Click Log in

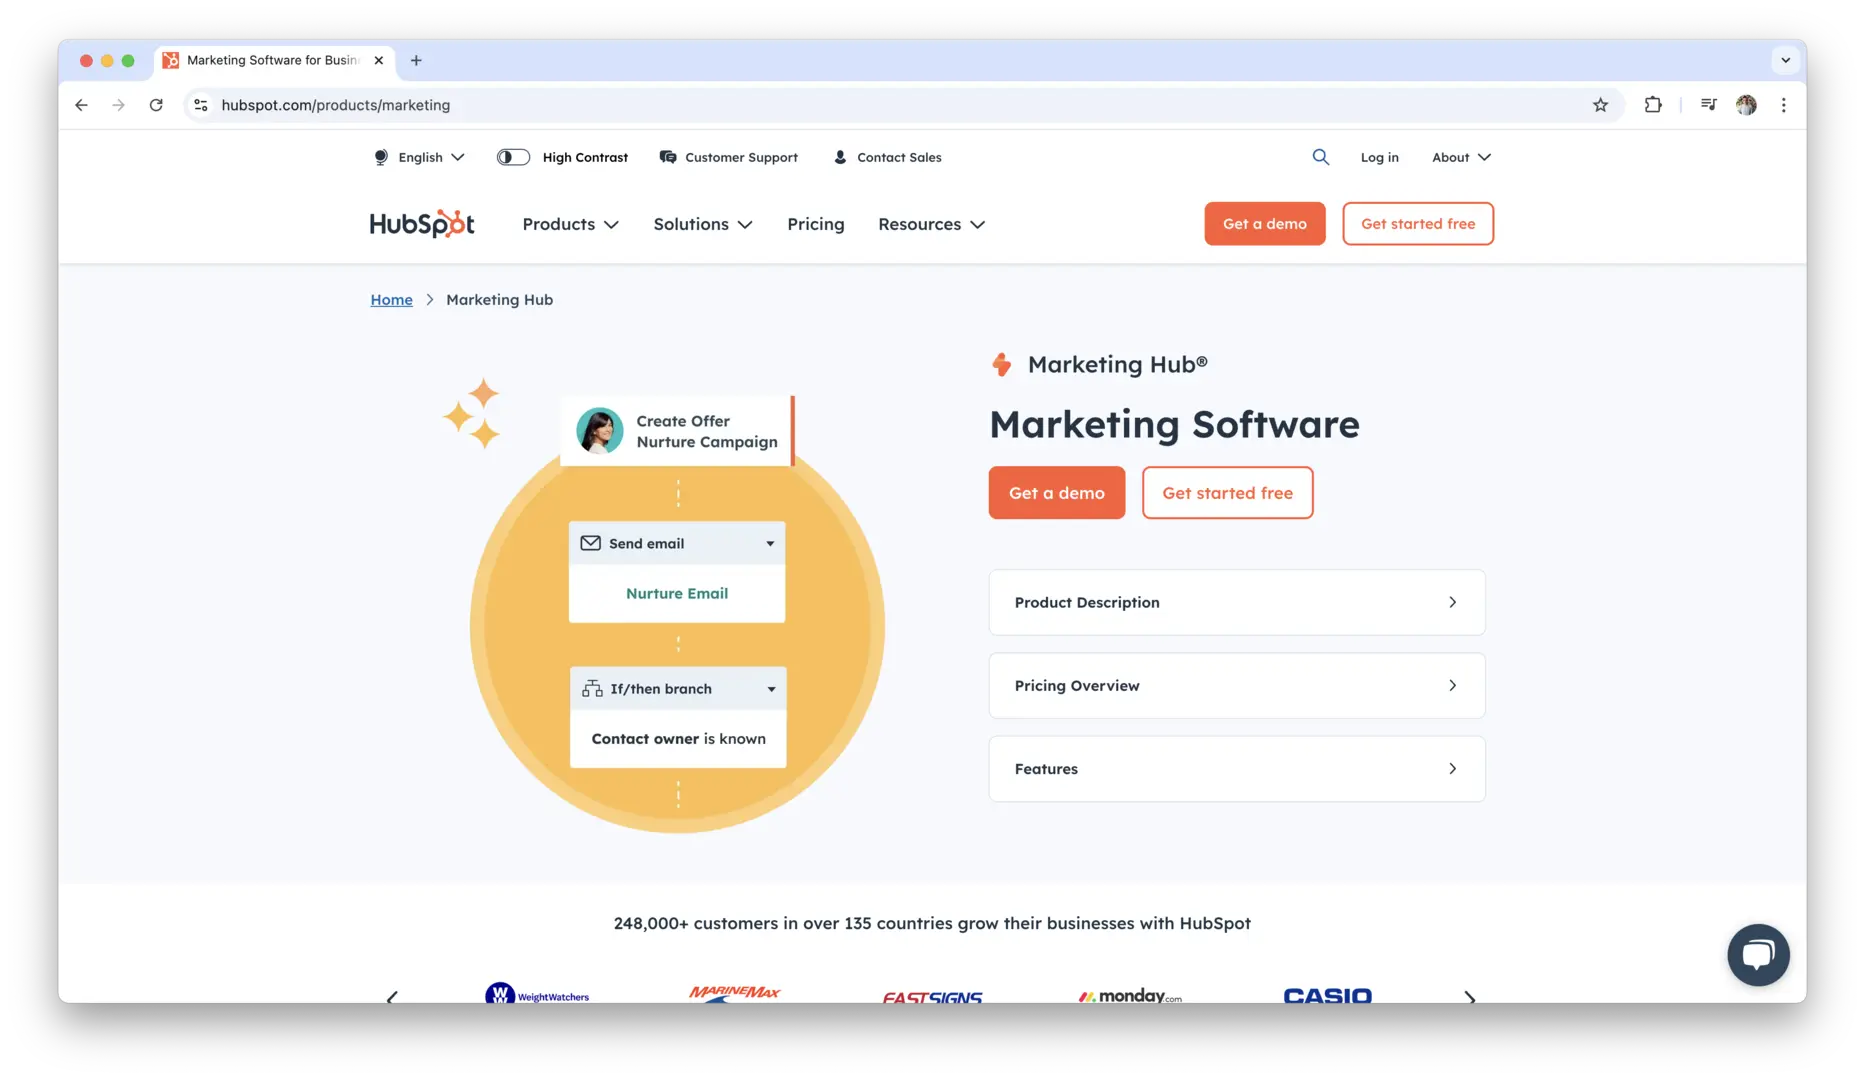(x=1379, y=157)
